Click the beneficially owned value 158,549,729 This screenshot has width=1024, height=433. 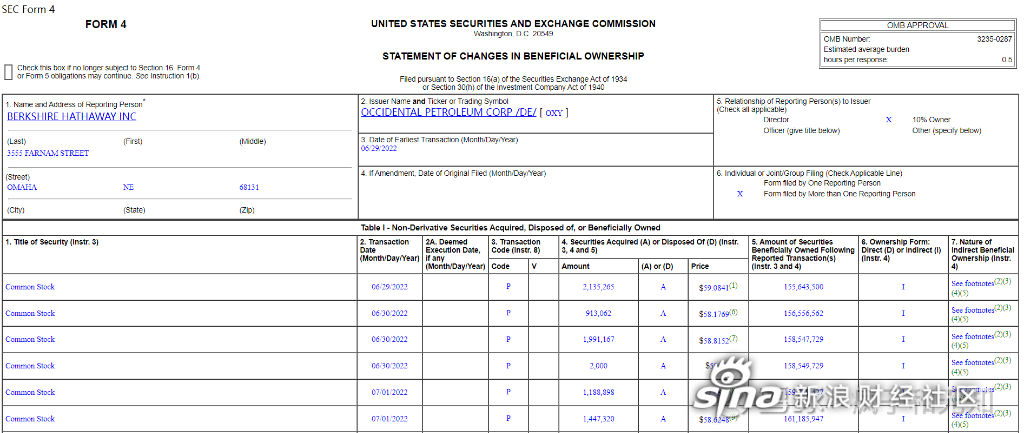tap(805, 366)
